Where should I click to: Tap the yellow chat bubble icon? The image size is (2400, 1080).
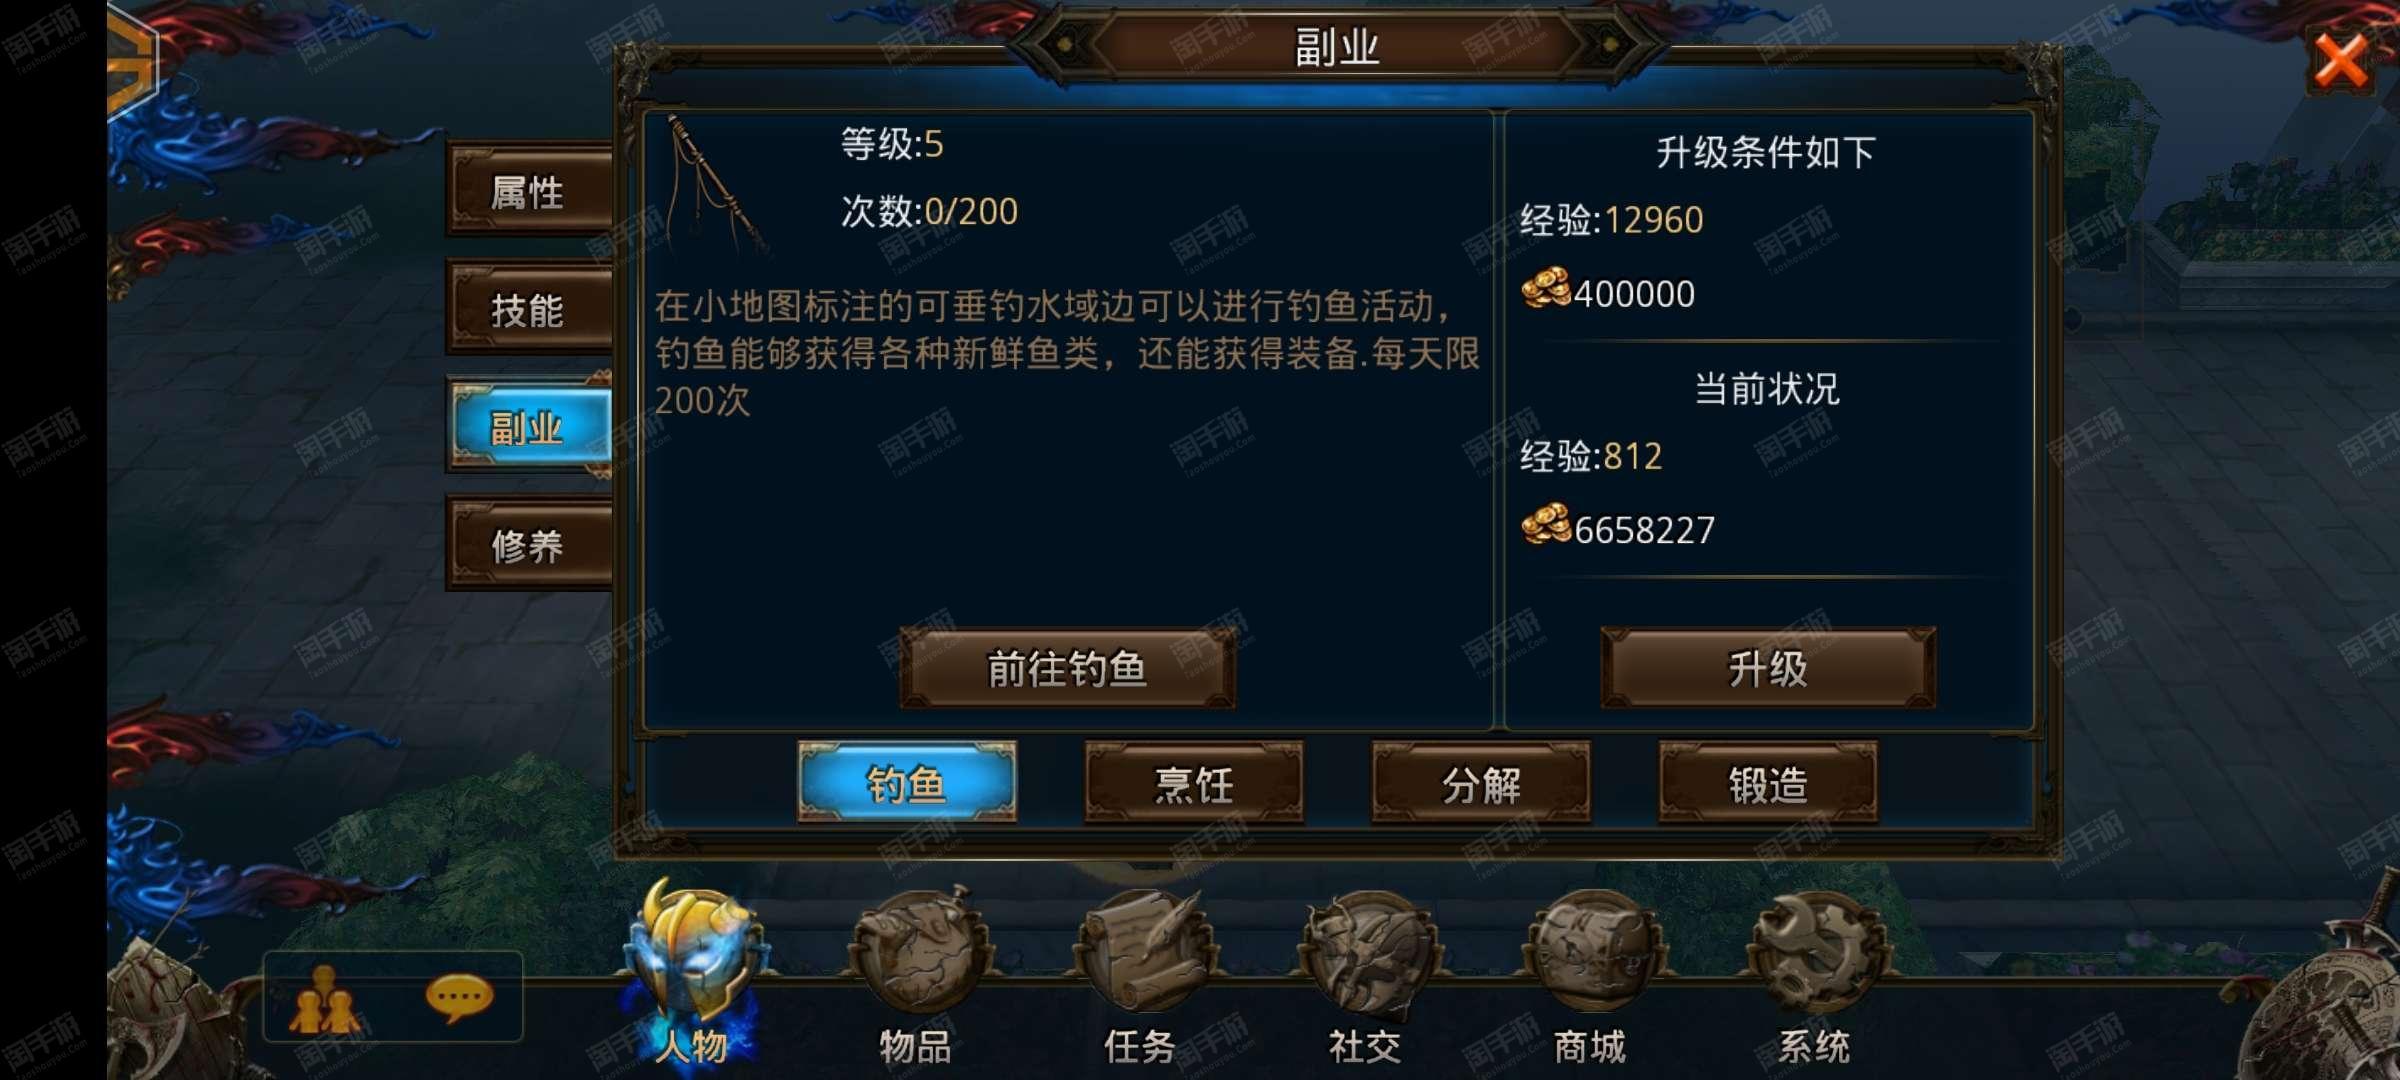pyautogui.click(x=459, y=998)
